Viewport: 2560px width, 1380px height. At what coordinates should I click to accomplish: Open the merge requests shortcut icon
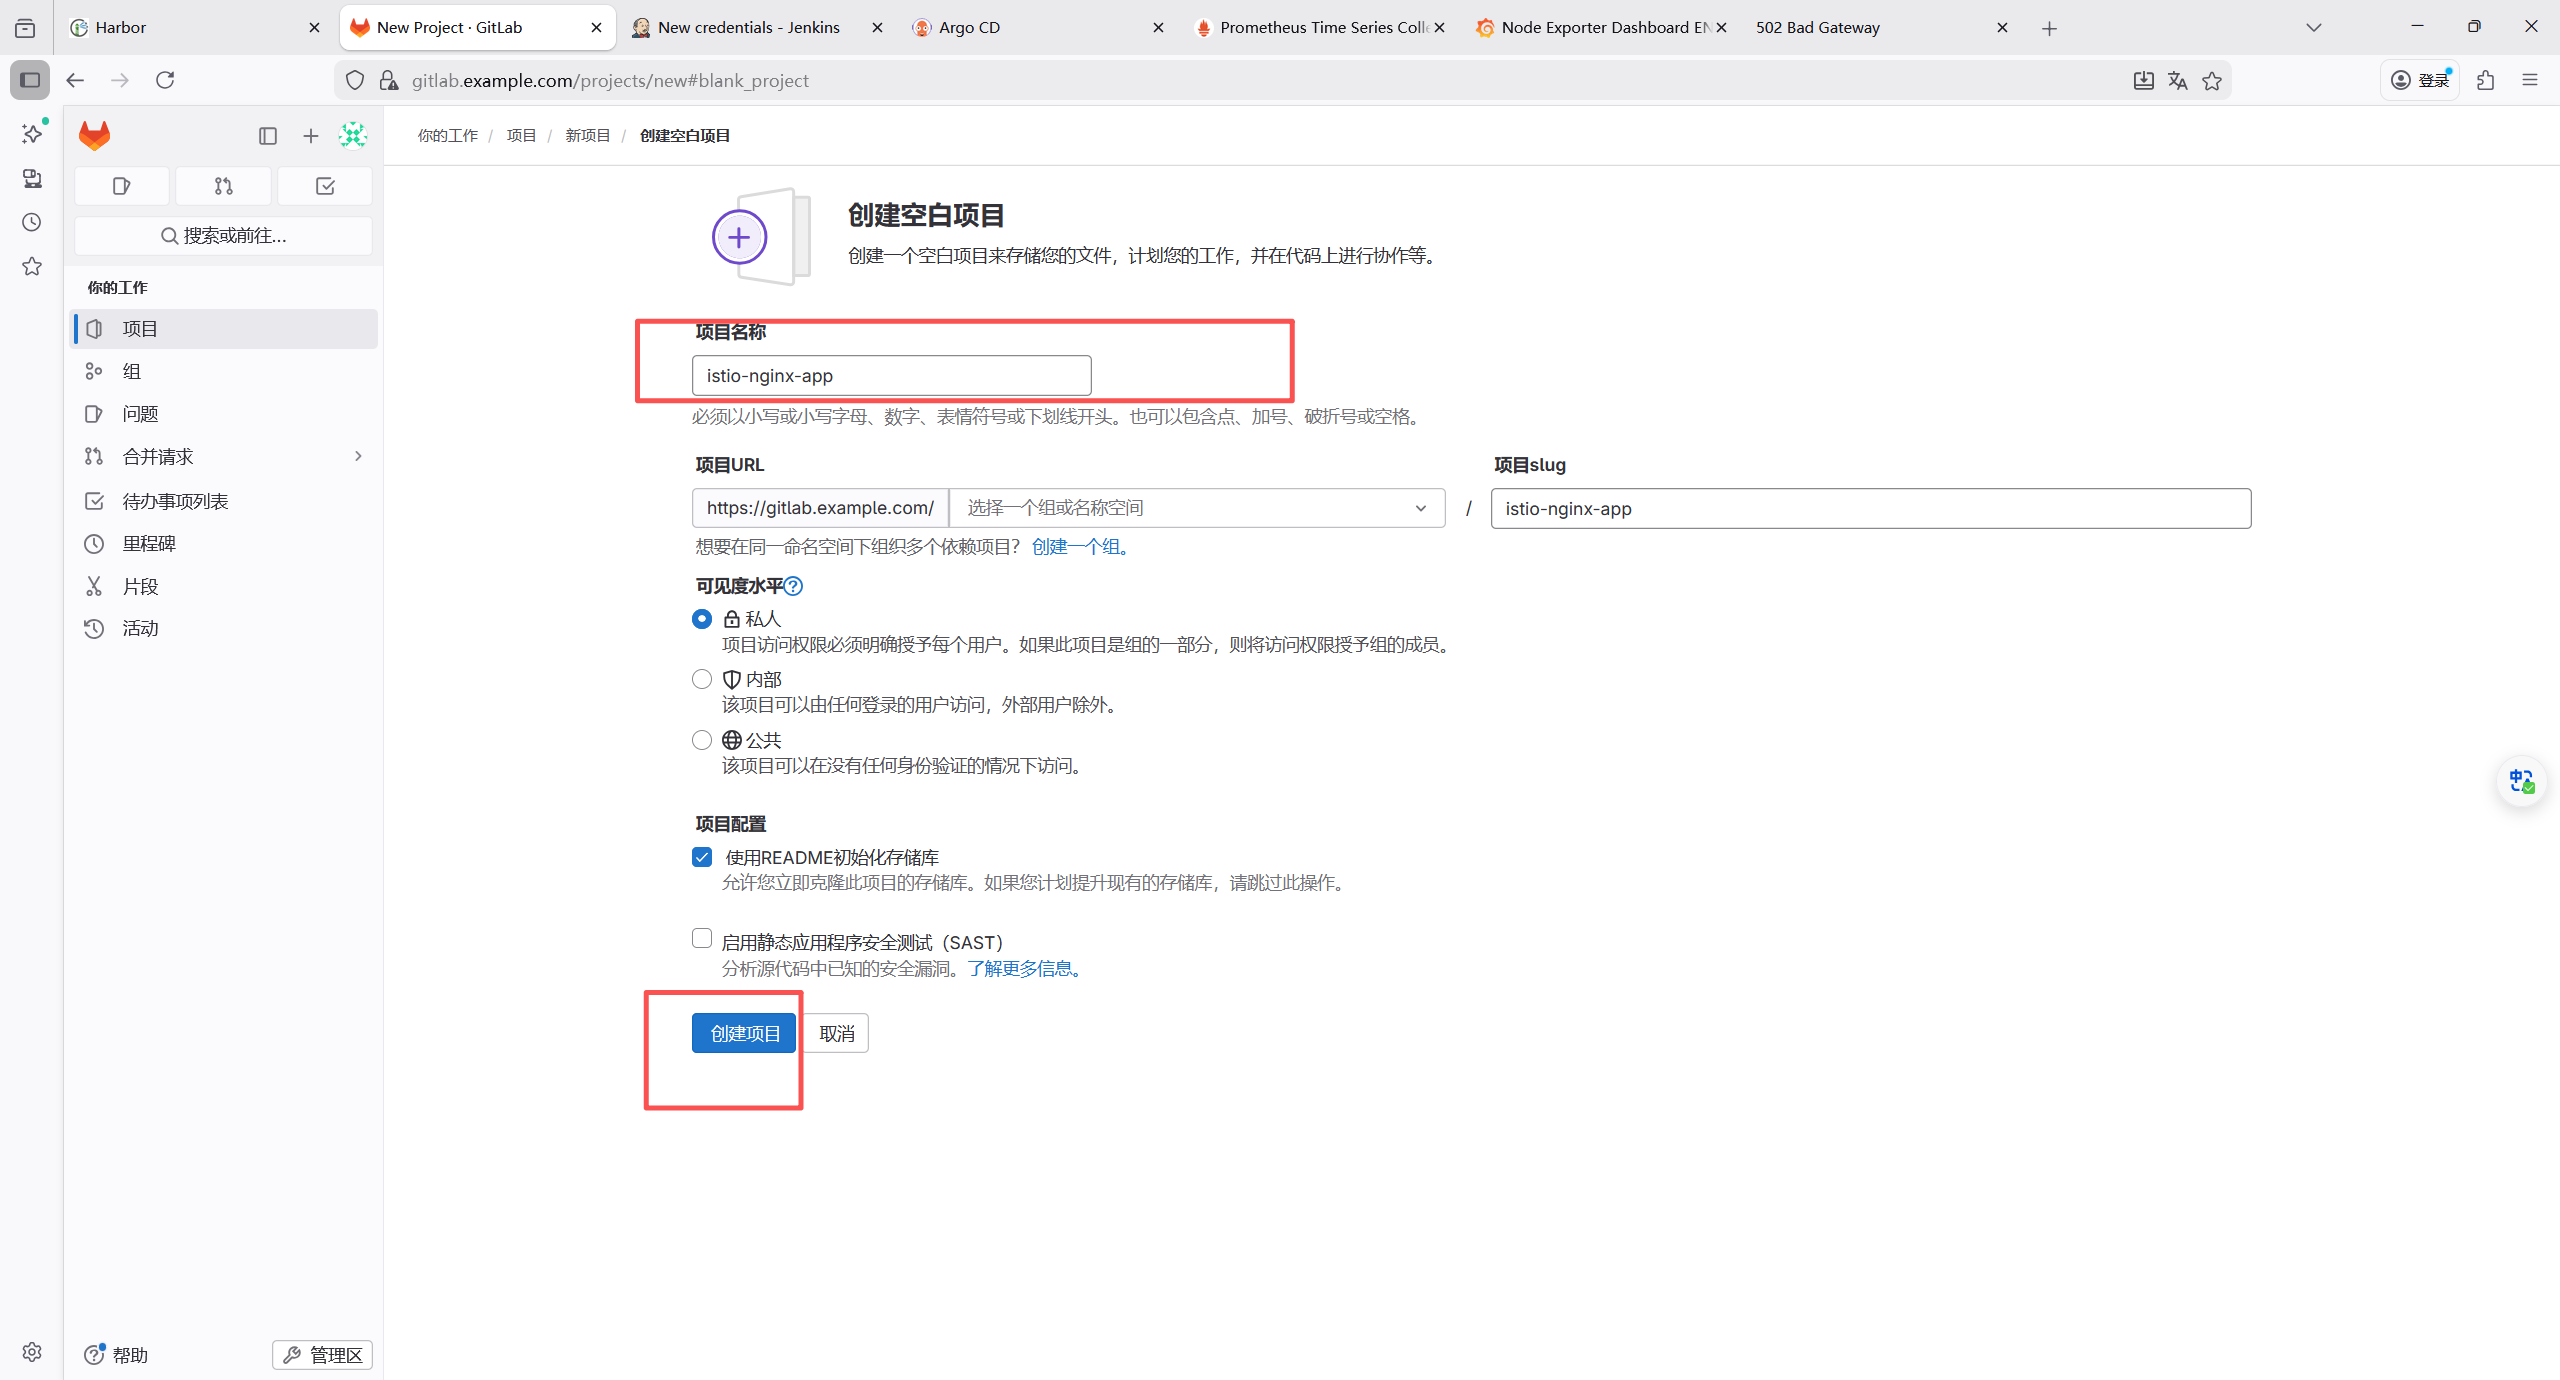(x=223, y=186)
